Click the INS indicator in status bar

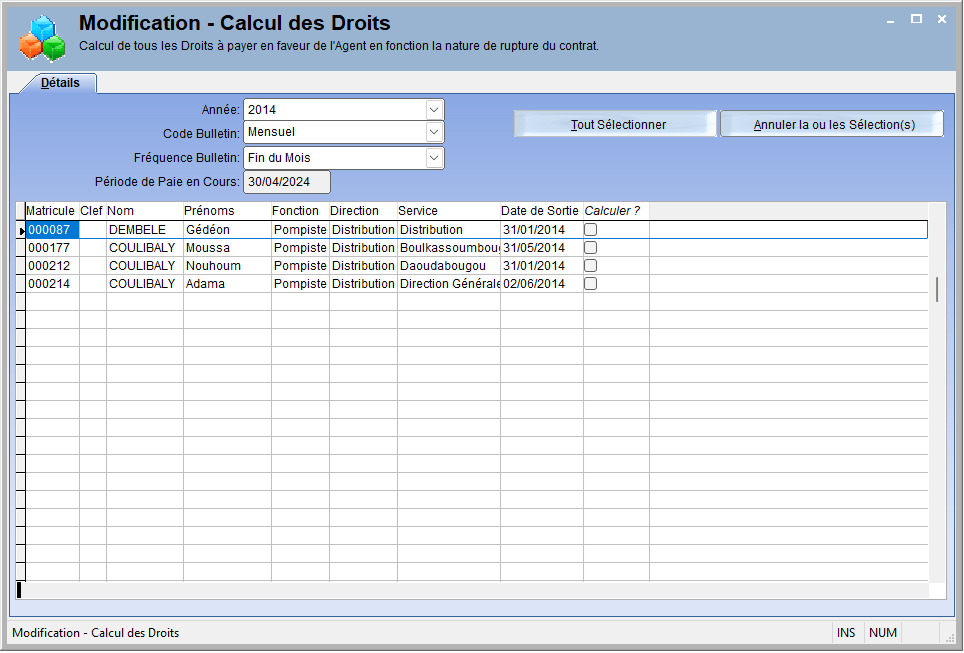[x=846, y=633]
